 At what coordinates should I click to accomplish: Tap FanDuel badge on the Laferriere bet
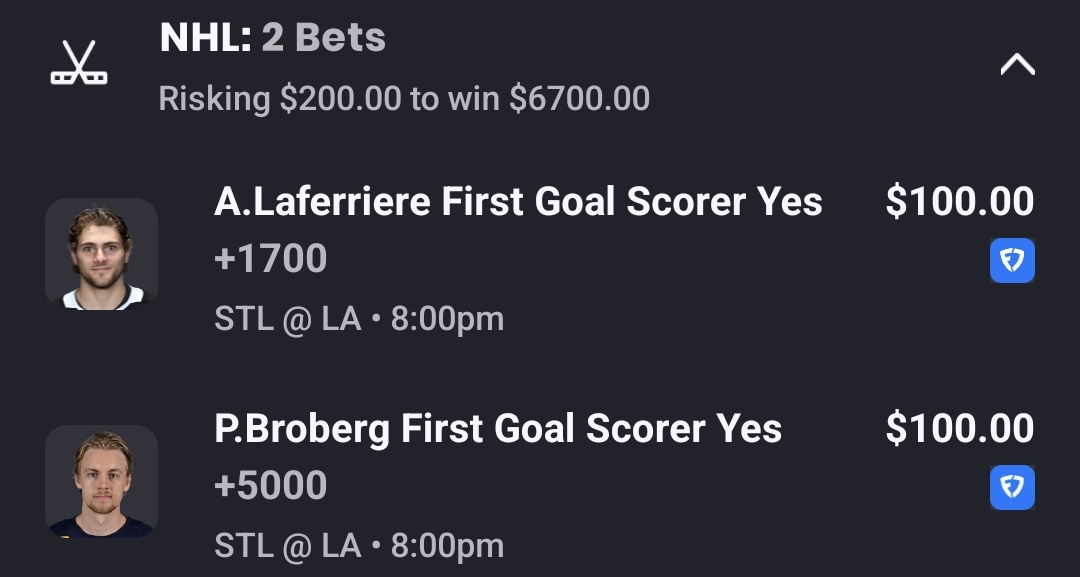click(x=1012, y=261)
